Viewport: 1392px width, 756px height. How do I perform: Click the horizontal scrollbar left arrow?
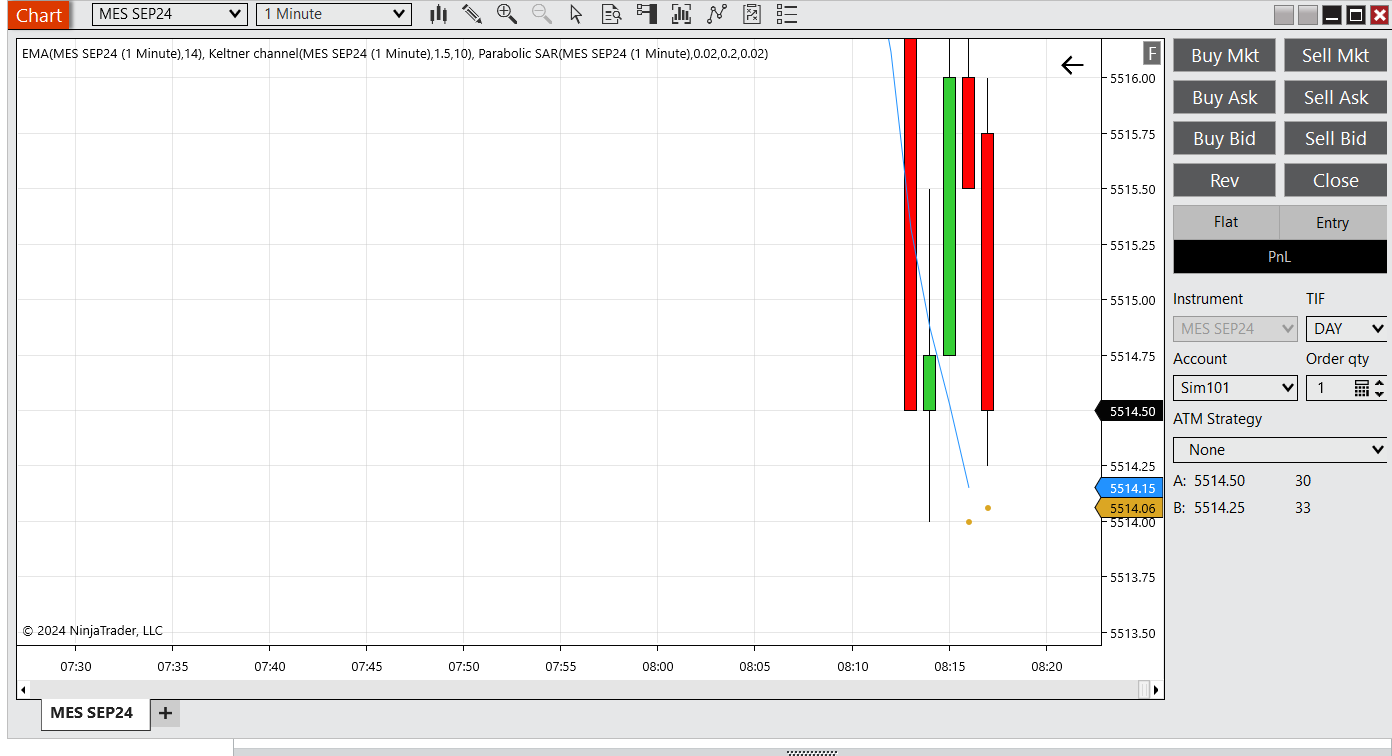click(23, 690)
